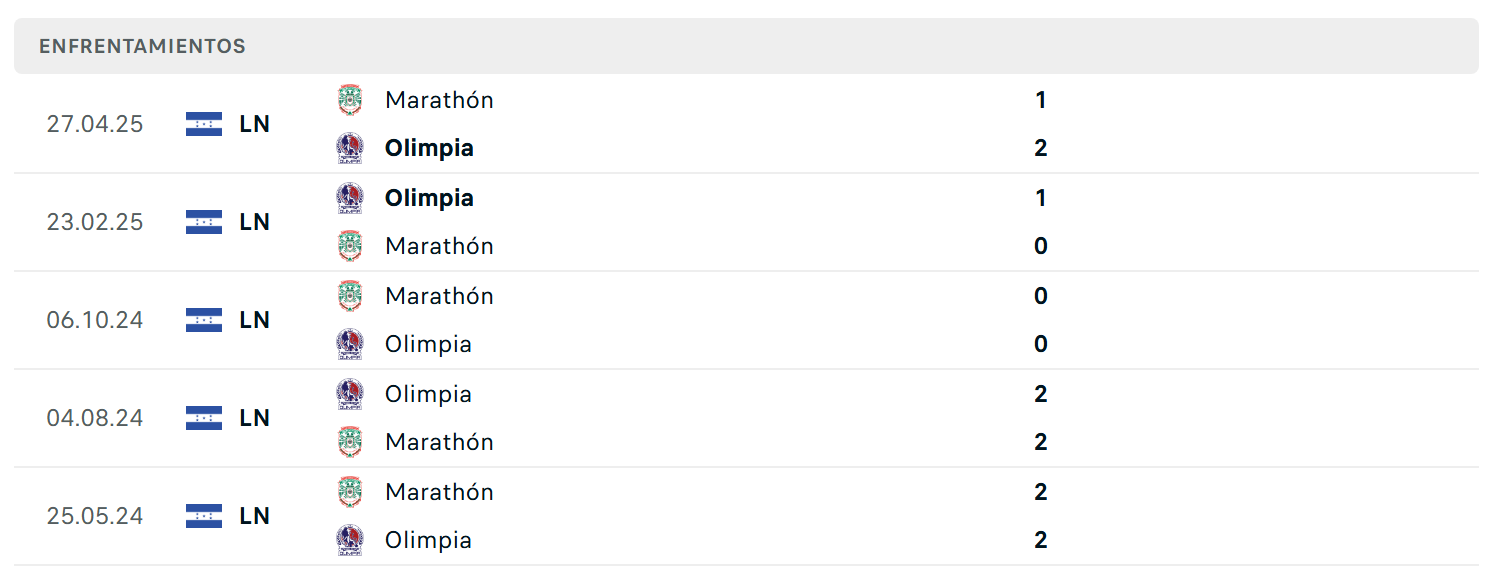Click Honduras flag beside 27.04.25 date
Screen dimensions: 1495x579
click(204, 124)
